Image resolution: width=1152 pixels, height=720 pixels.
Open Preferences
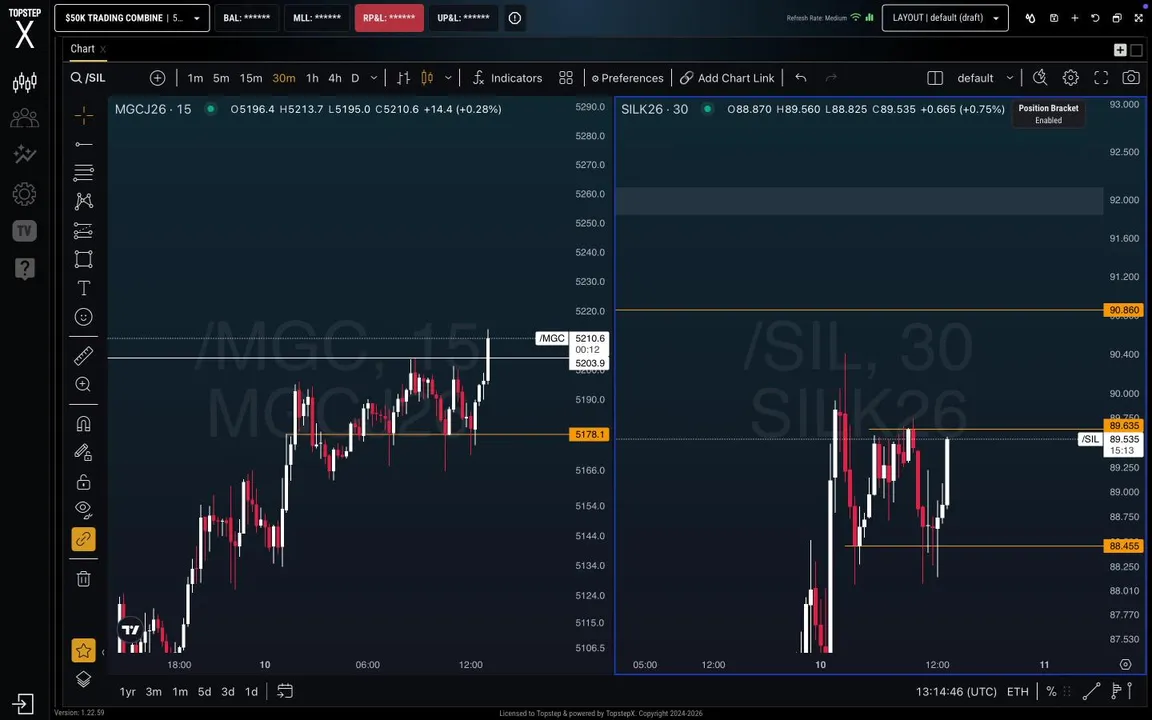[627, 78]
